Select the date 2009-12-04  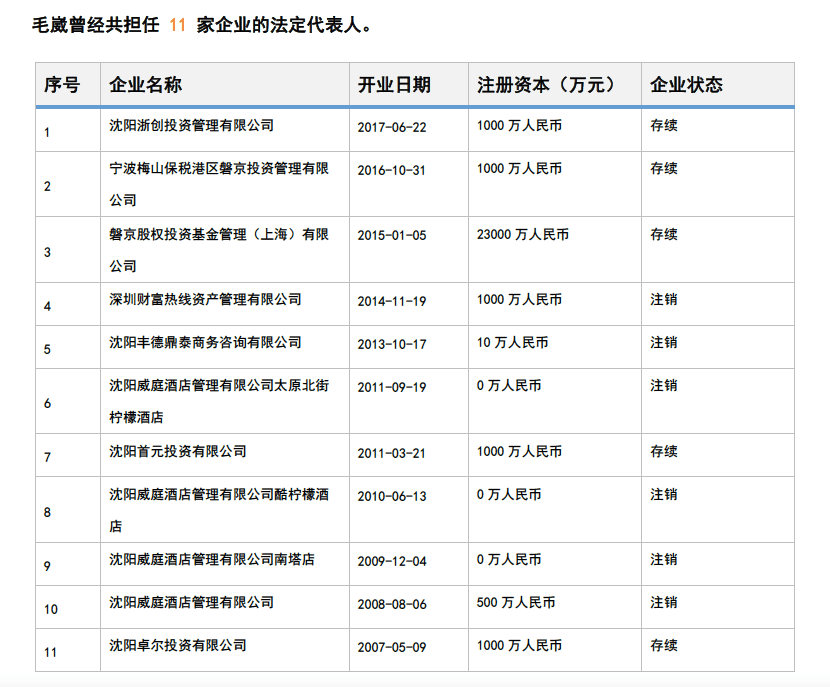pyautogui.click(x=392, y=562)
